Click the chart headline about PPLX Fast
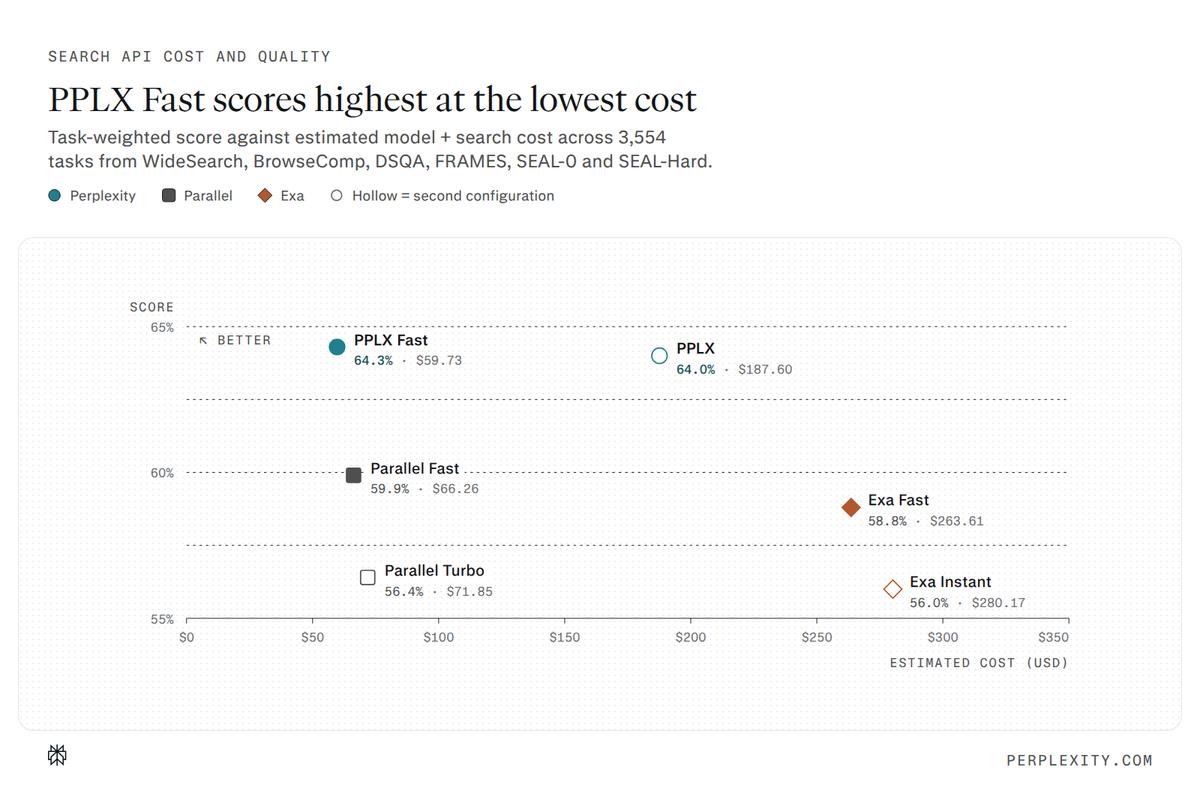The width and height of the screenshot is (1200, 788). [372, 100]
